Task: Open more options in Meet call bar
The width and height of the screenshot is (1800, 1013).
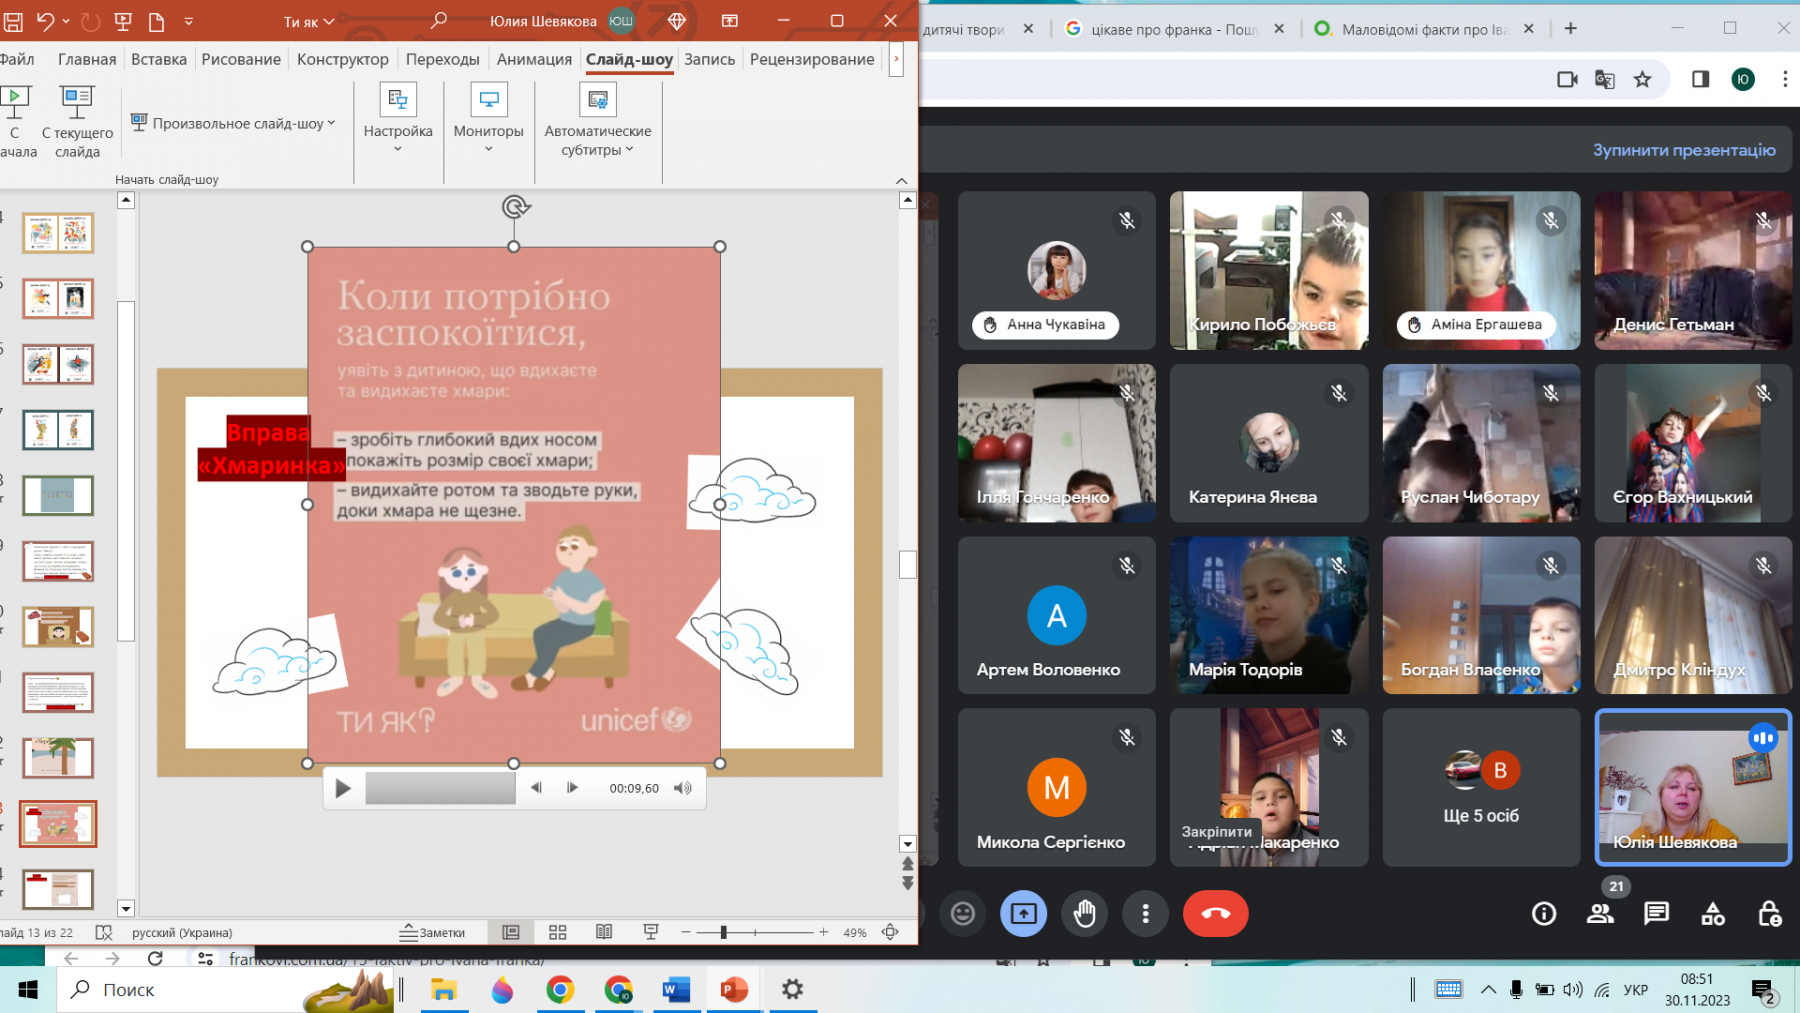Action: coord(1146,913)
